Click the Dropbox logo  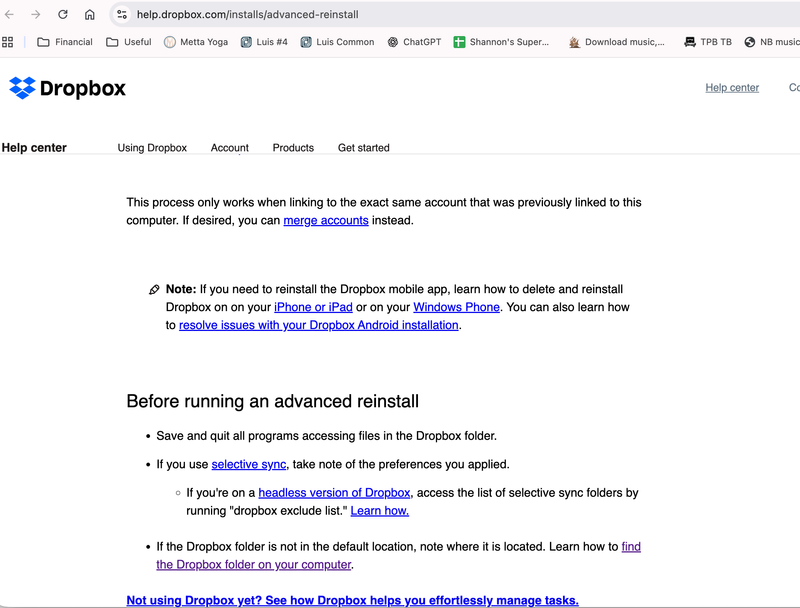pos(67,88)
